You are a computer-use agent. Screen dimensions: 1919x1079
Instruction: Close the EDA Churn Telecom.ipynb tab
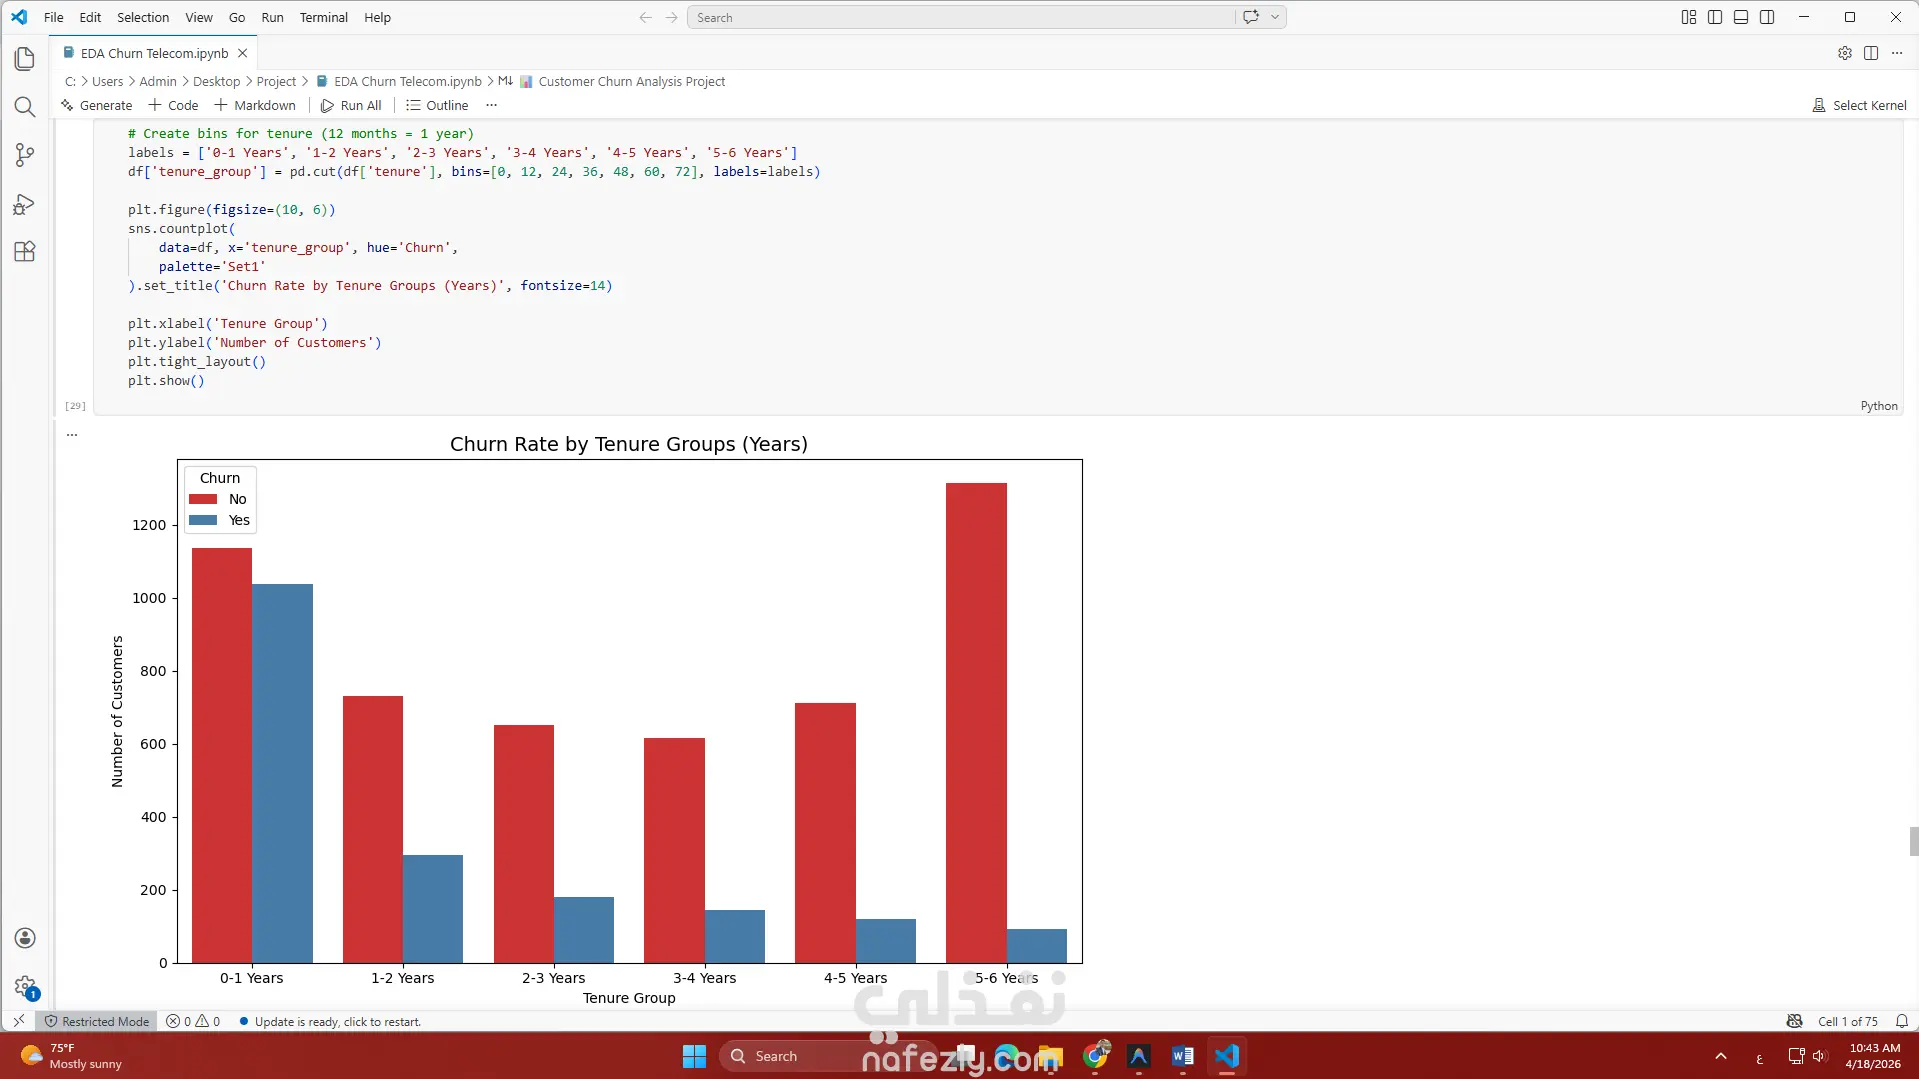pyautogui.click(x=242, y=53)
